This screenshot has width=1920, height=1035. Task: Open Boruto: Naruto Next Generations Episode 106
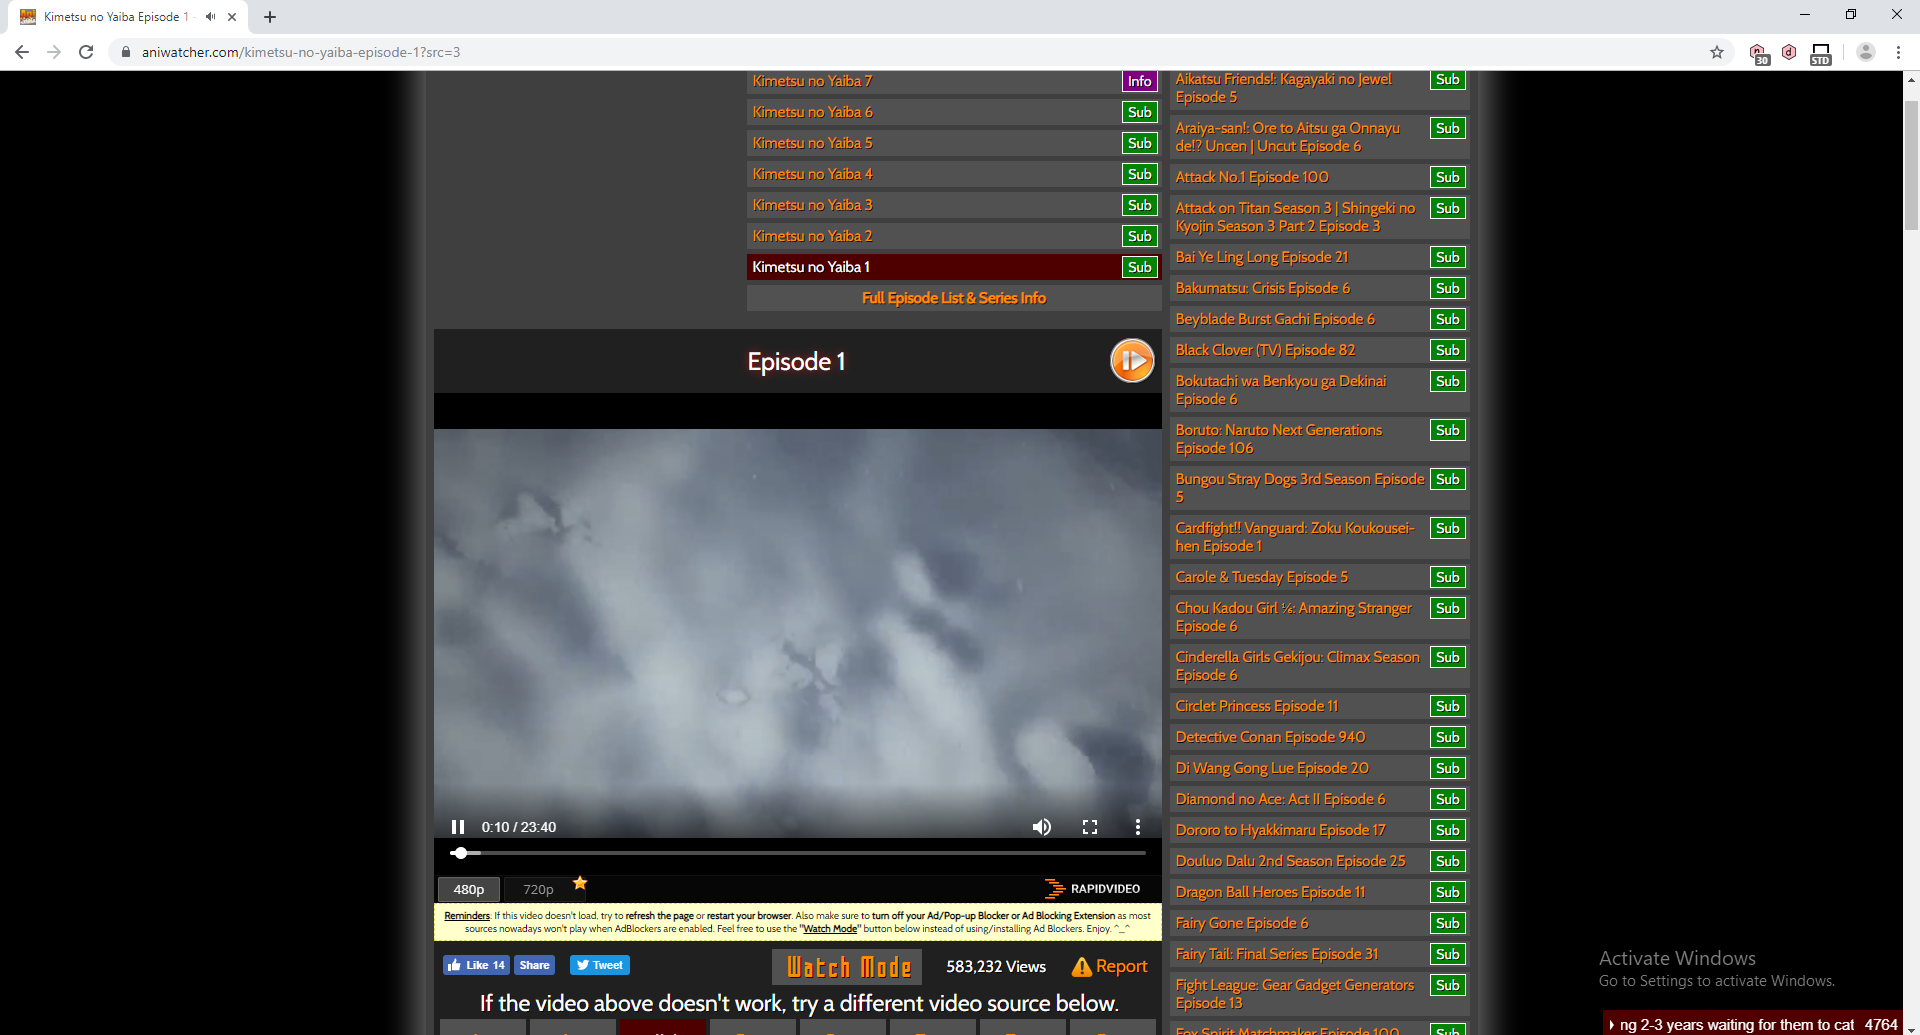1279,439
